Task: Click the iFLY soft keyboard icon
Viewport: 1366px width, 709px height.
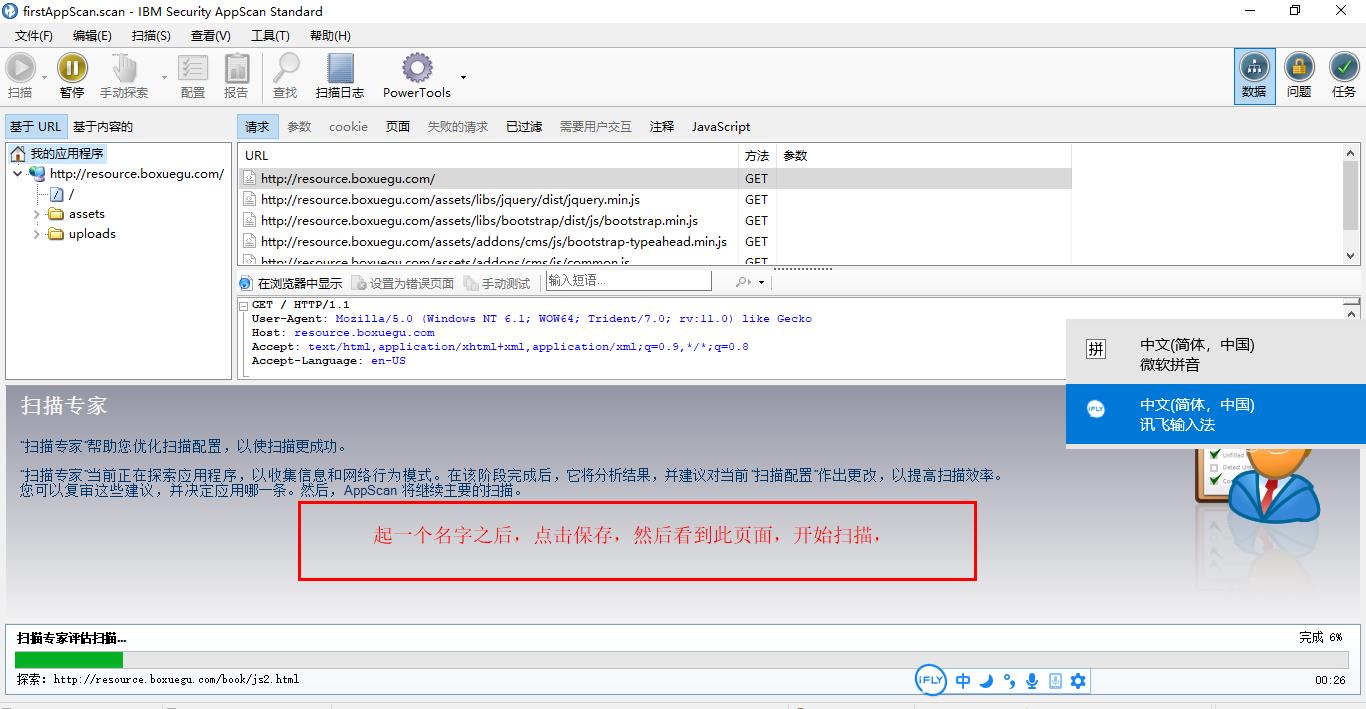Action: [x=1055, y=681]
